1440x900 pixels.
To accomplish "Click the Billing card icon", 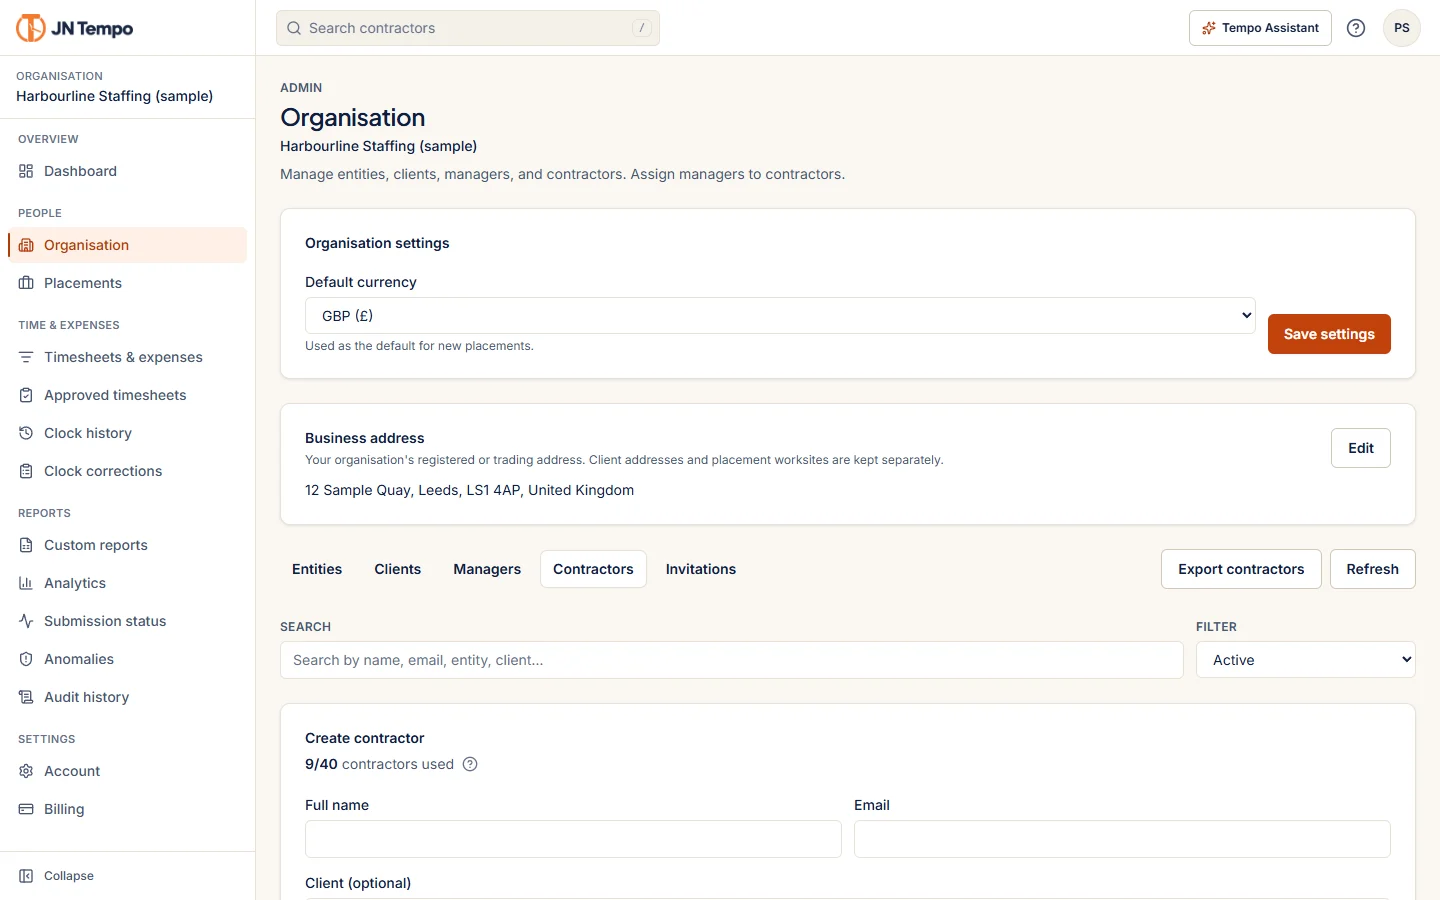I will pyautogui.click(x=26, y=809).
